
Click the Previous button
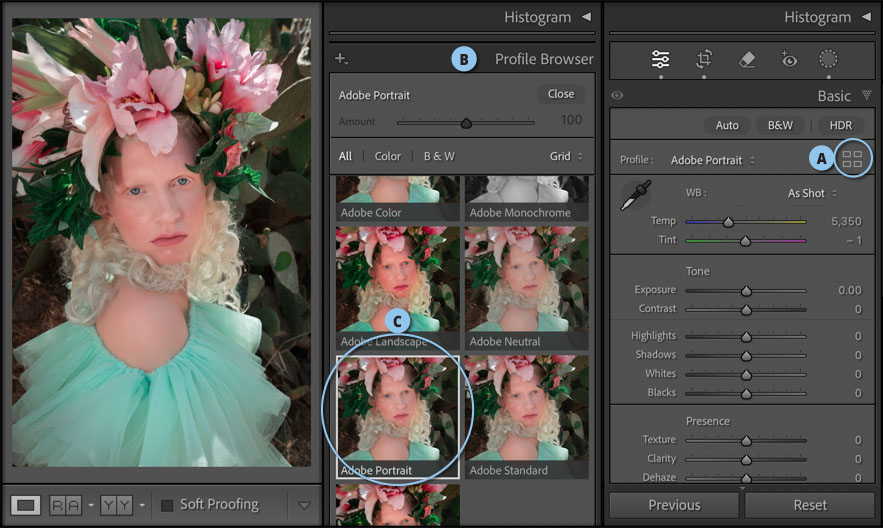click(x=674, y=505)
